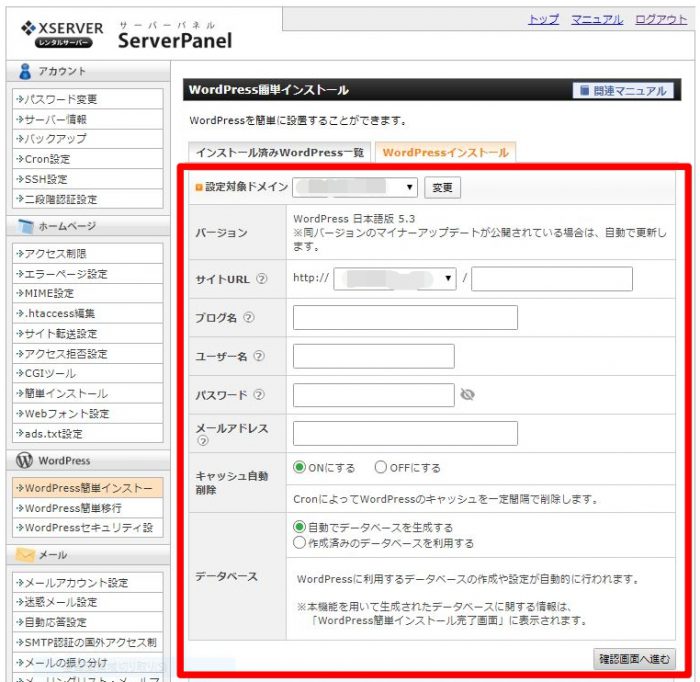This screenshot has width=700, height=682.
Task: Switch to WordPressインストール tab
Action: tap(446, 152)
